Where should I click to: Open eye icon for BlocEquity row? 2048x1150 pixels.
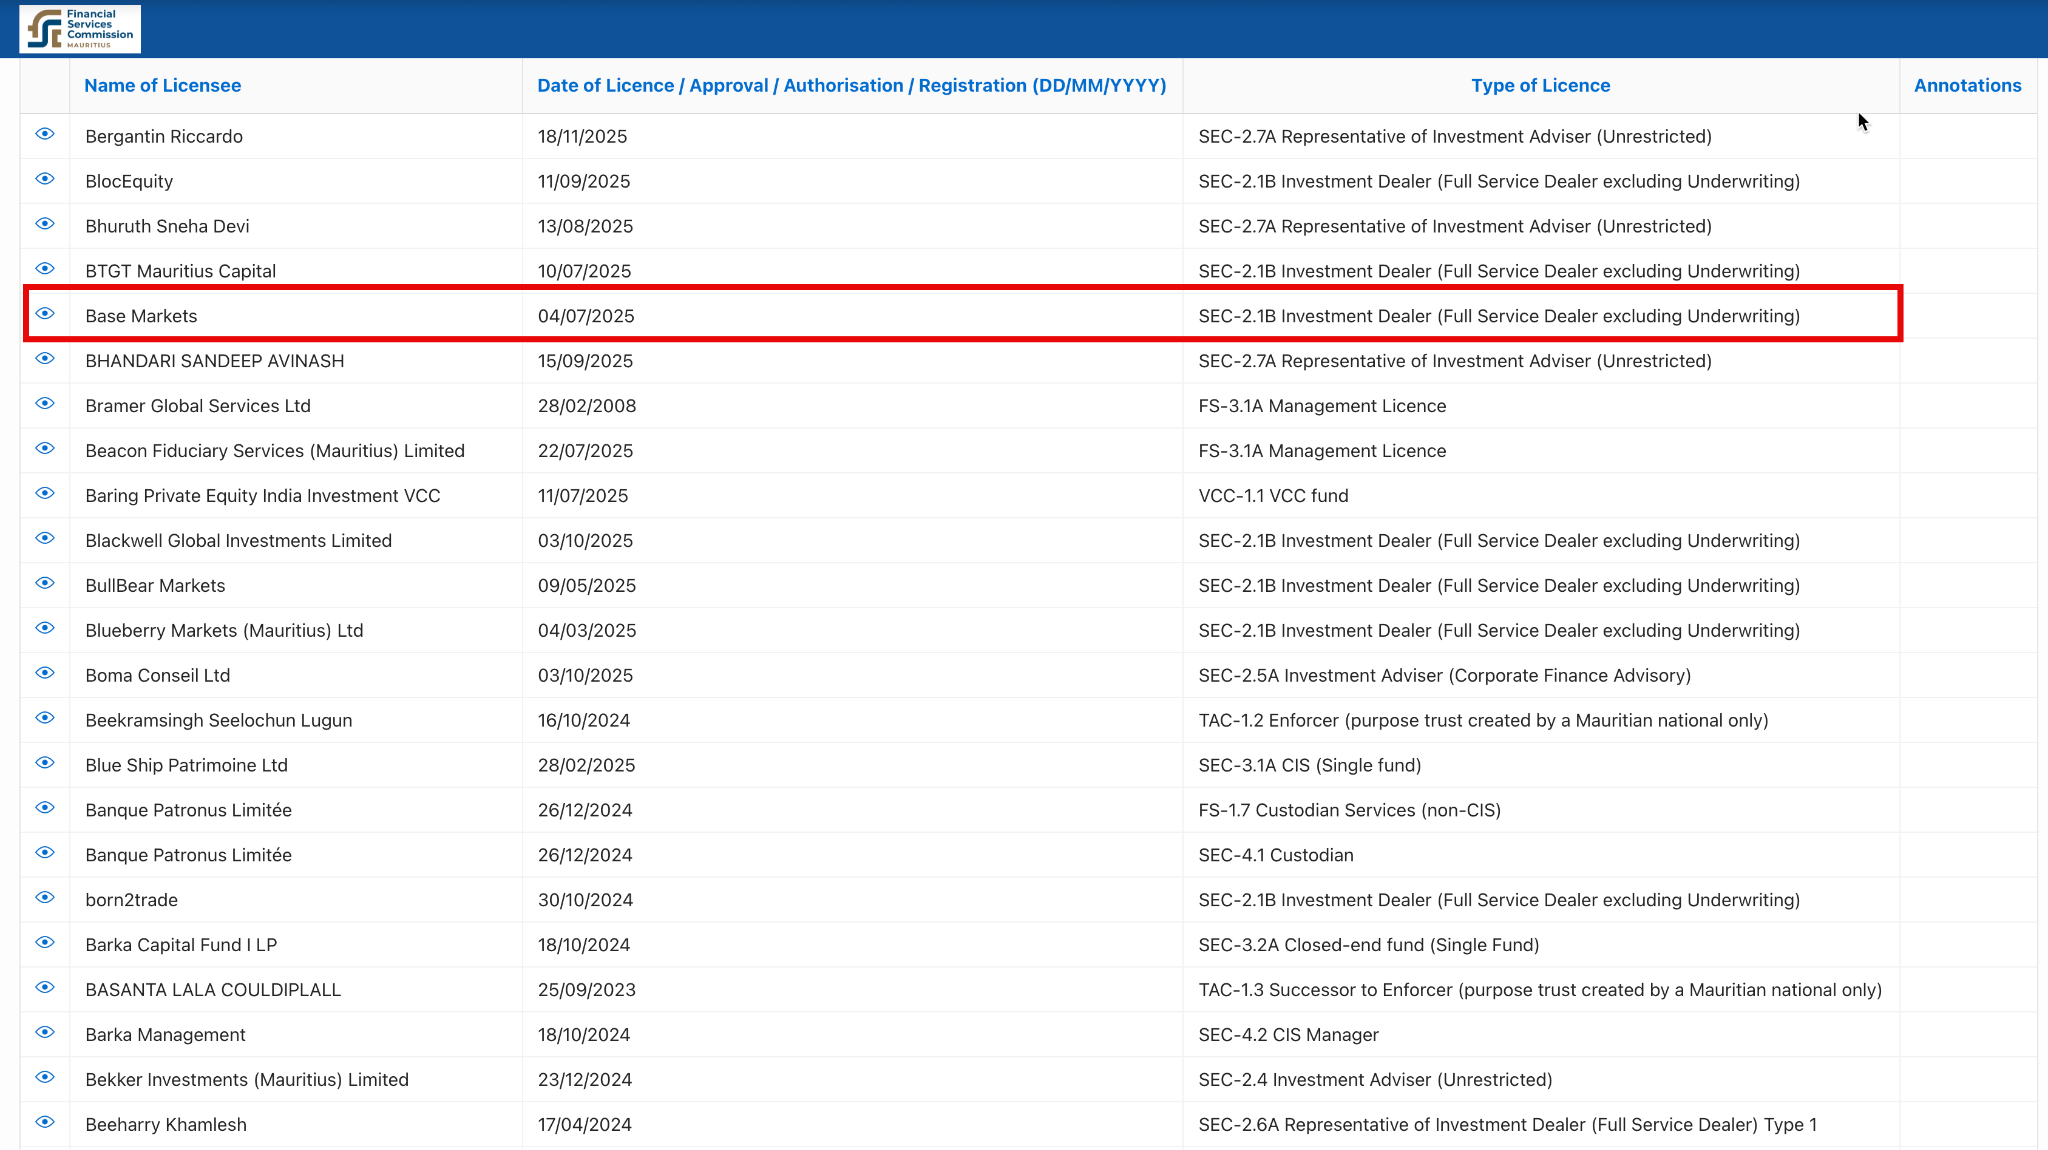click(45, 179)
